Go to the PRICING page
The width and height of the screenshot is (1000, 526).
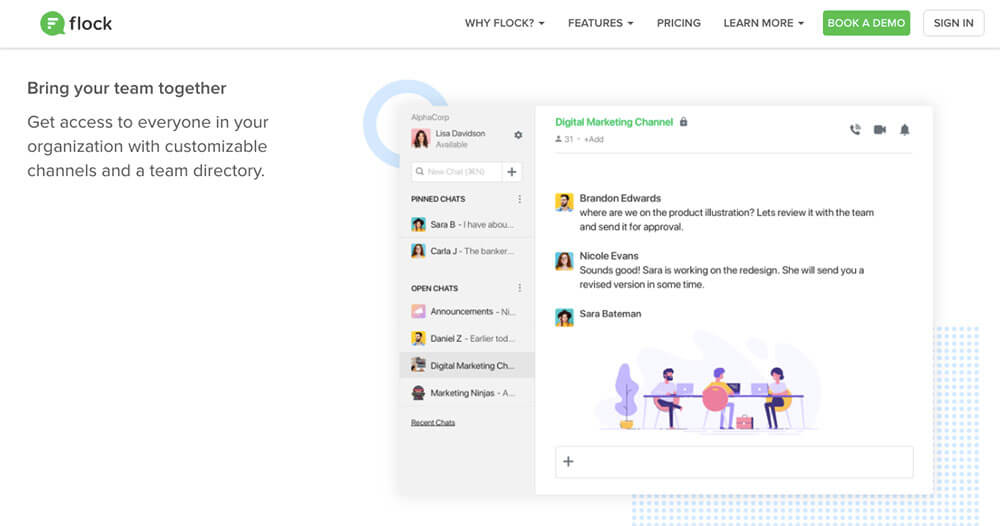pos(679,23)
